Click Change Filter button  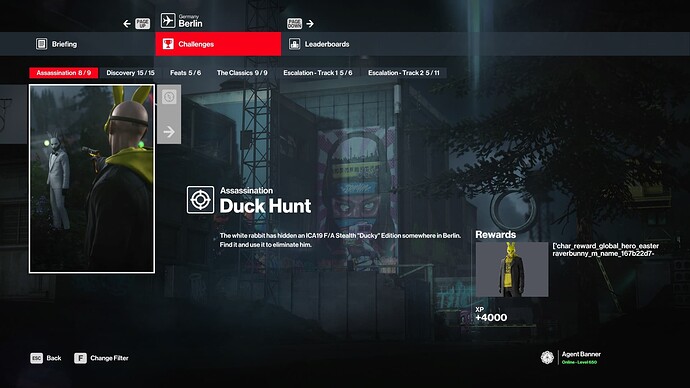click(109, 358)
